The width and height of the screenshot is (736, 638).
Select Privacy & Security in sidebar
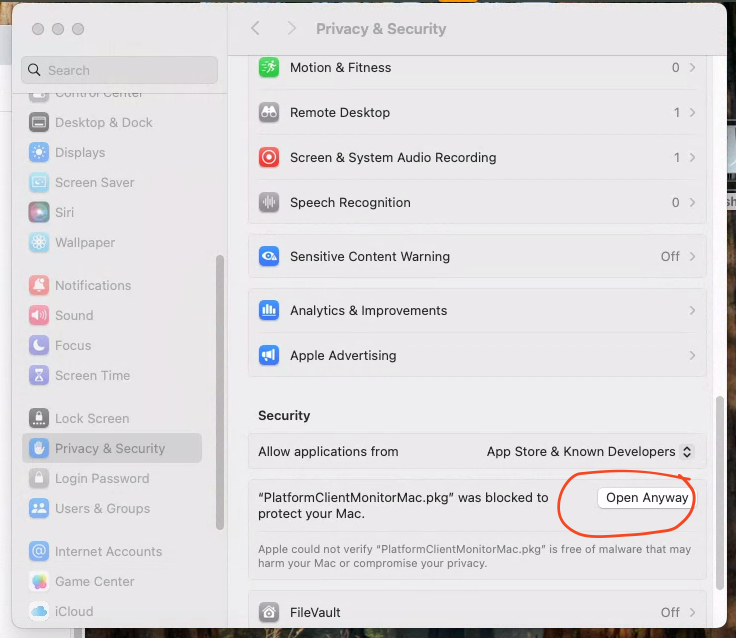click(x=112, y=448)
